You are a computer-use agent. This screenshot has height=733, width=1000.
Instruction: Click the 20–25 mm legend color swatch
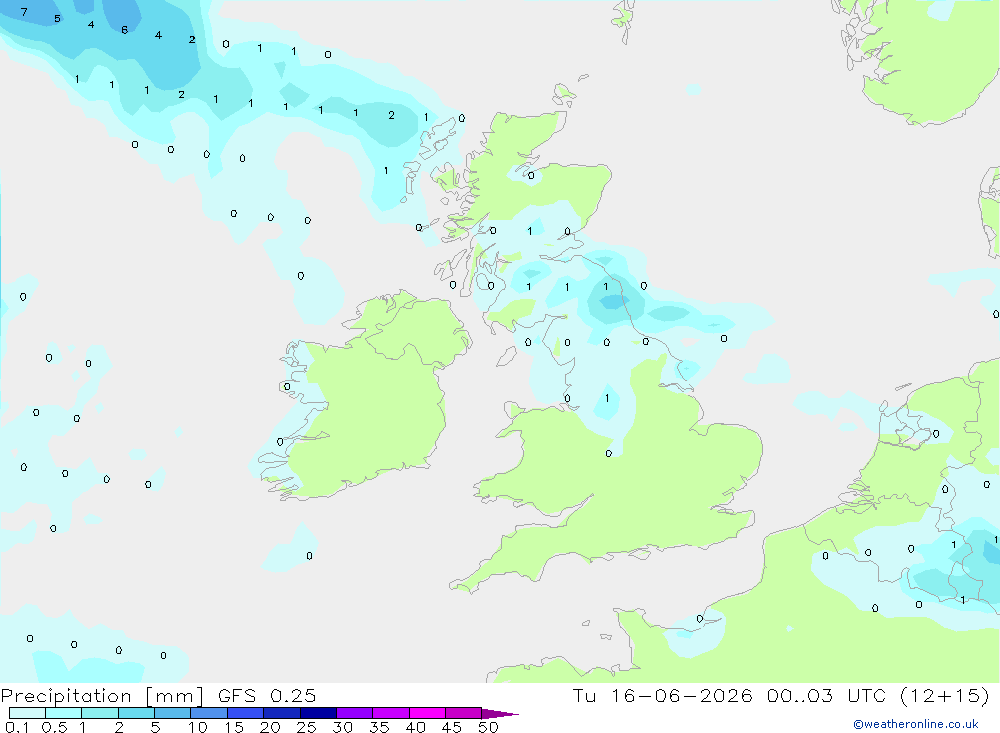(x=281, y=713)
